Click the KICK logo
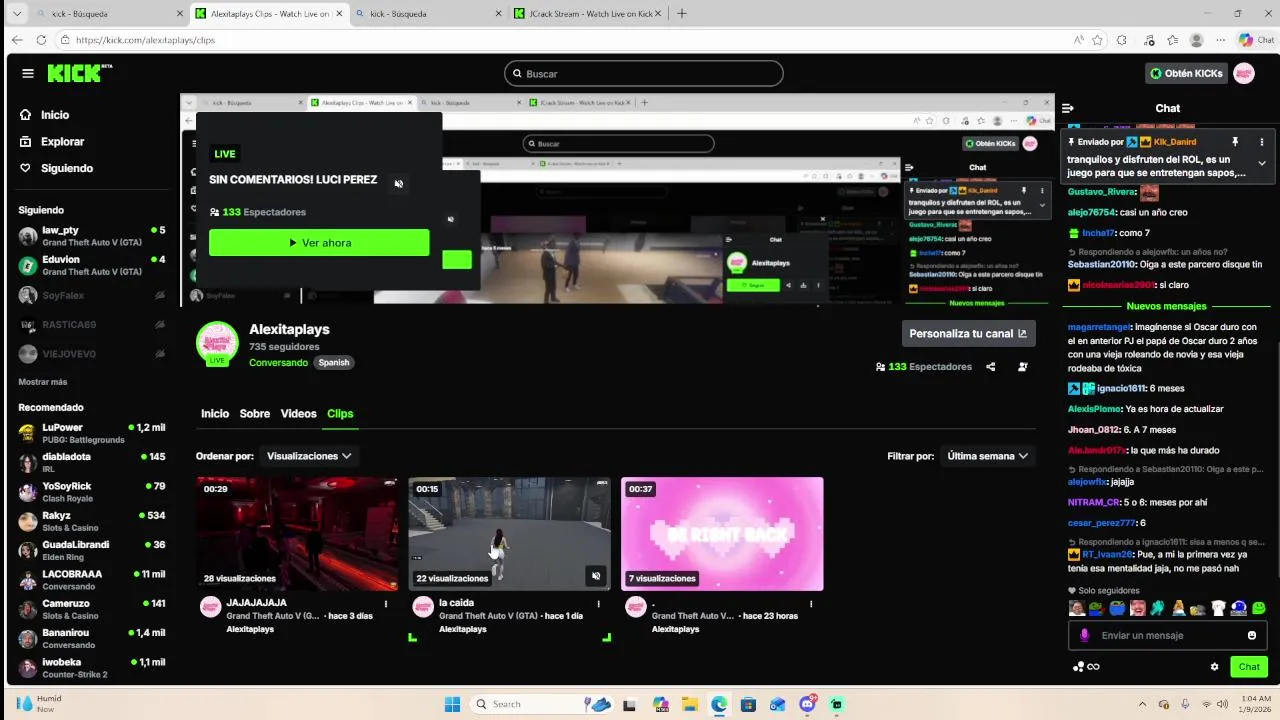This screenshot has height=720, width=1280. 80,73
